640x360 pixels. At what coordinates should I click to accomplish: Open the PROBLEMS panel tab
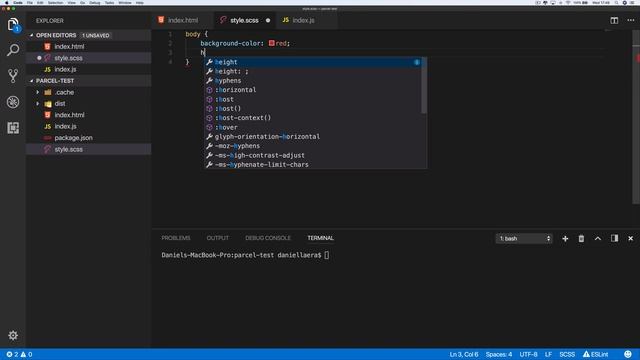(x=176, y=238)
